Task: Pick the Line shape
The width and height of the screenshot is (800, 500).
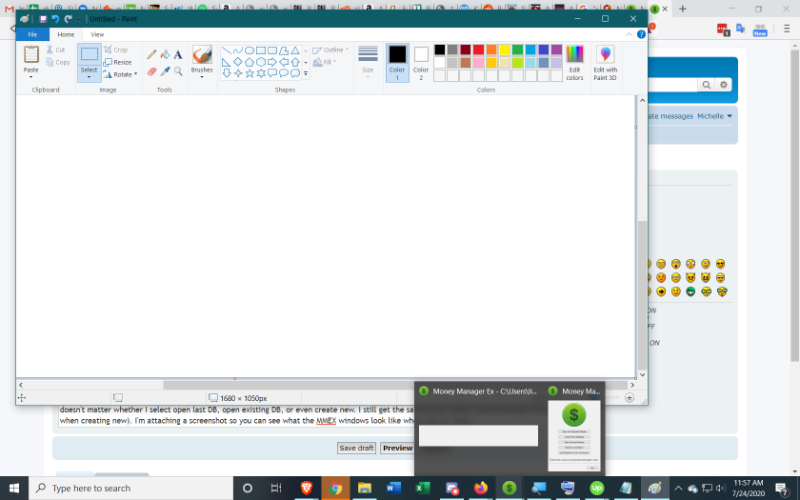Action: pyautogui.click(x=226, y=51)
